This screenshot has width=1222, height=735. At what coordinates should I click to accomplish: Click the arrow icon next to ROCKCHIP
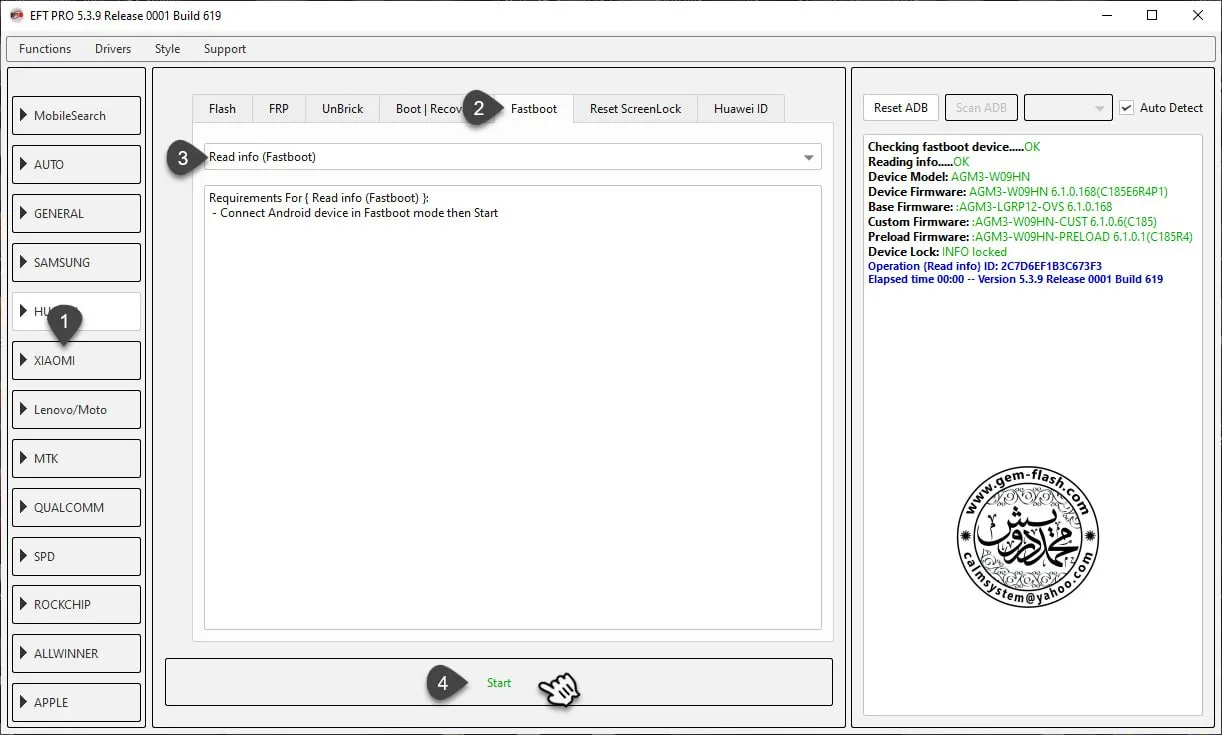(x=23, y=604)
